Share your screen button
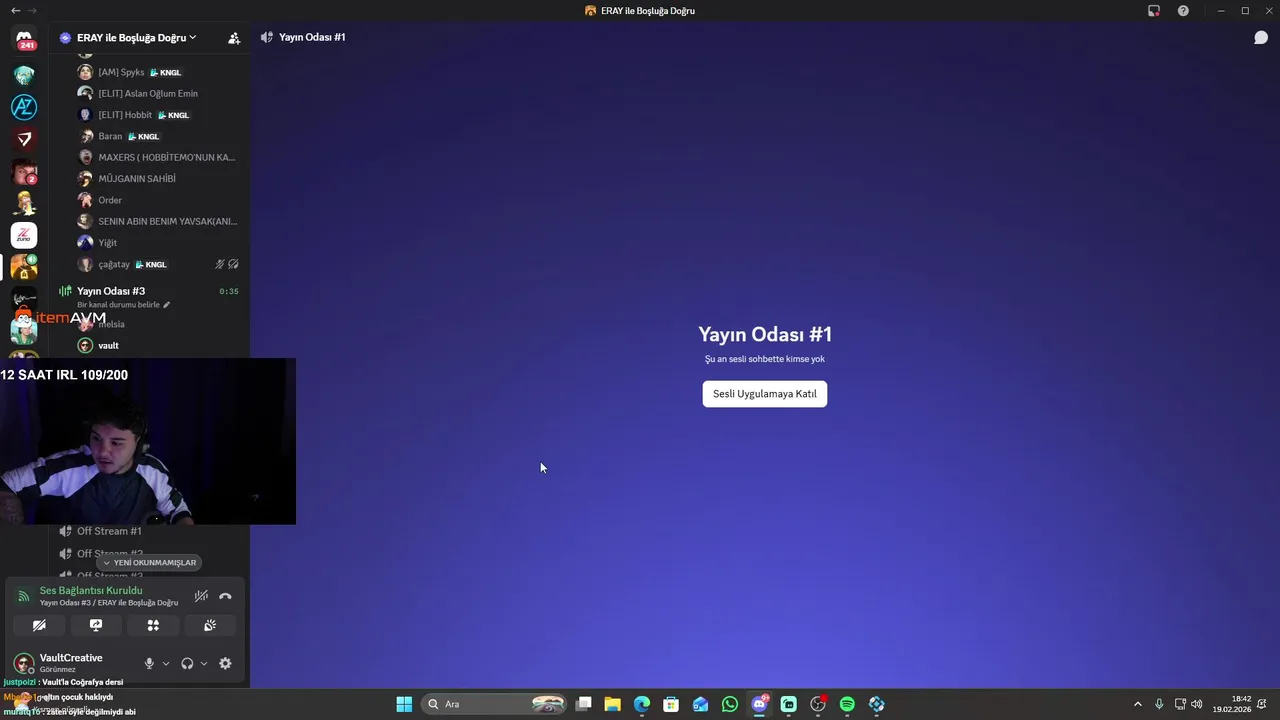Screen dimensions: 1280x720 click(96, 625)
